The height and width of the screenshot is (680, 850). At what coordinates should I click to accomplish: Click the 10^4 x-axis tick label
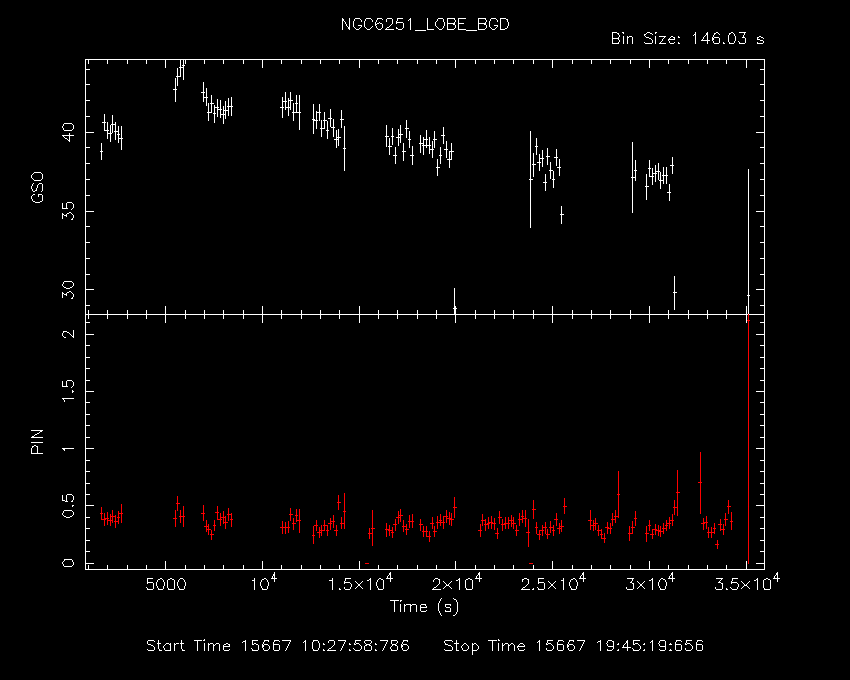[263, 583]
